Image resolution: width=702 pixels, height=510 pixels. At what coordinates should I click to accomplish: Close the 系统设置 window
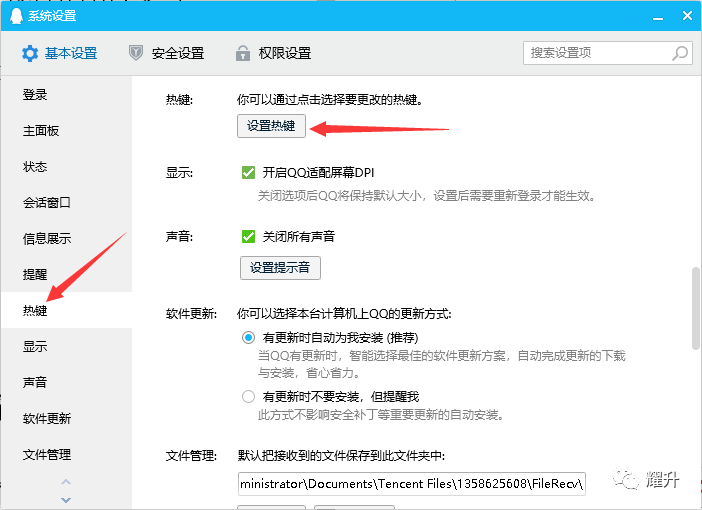(x=688, y=16)
